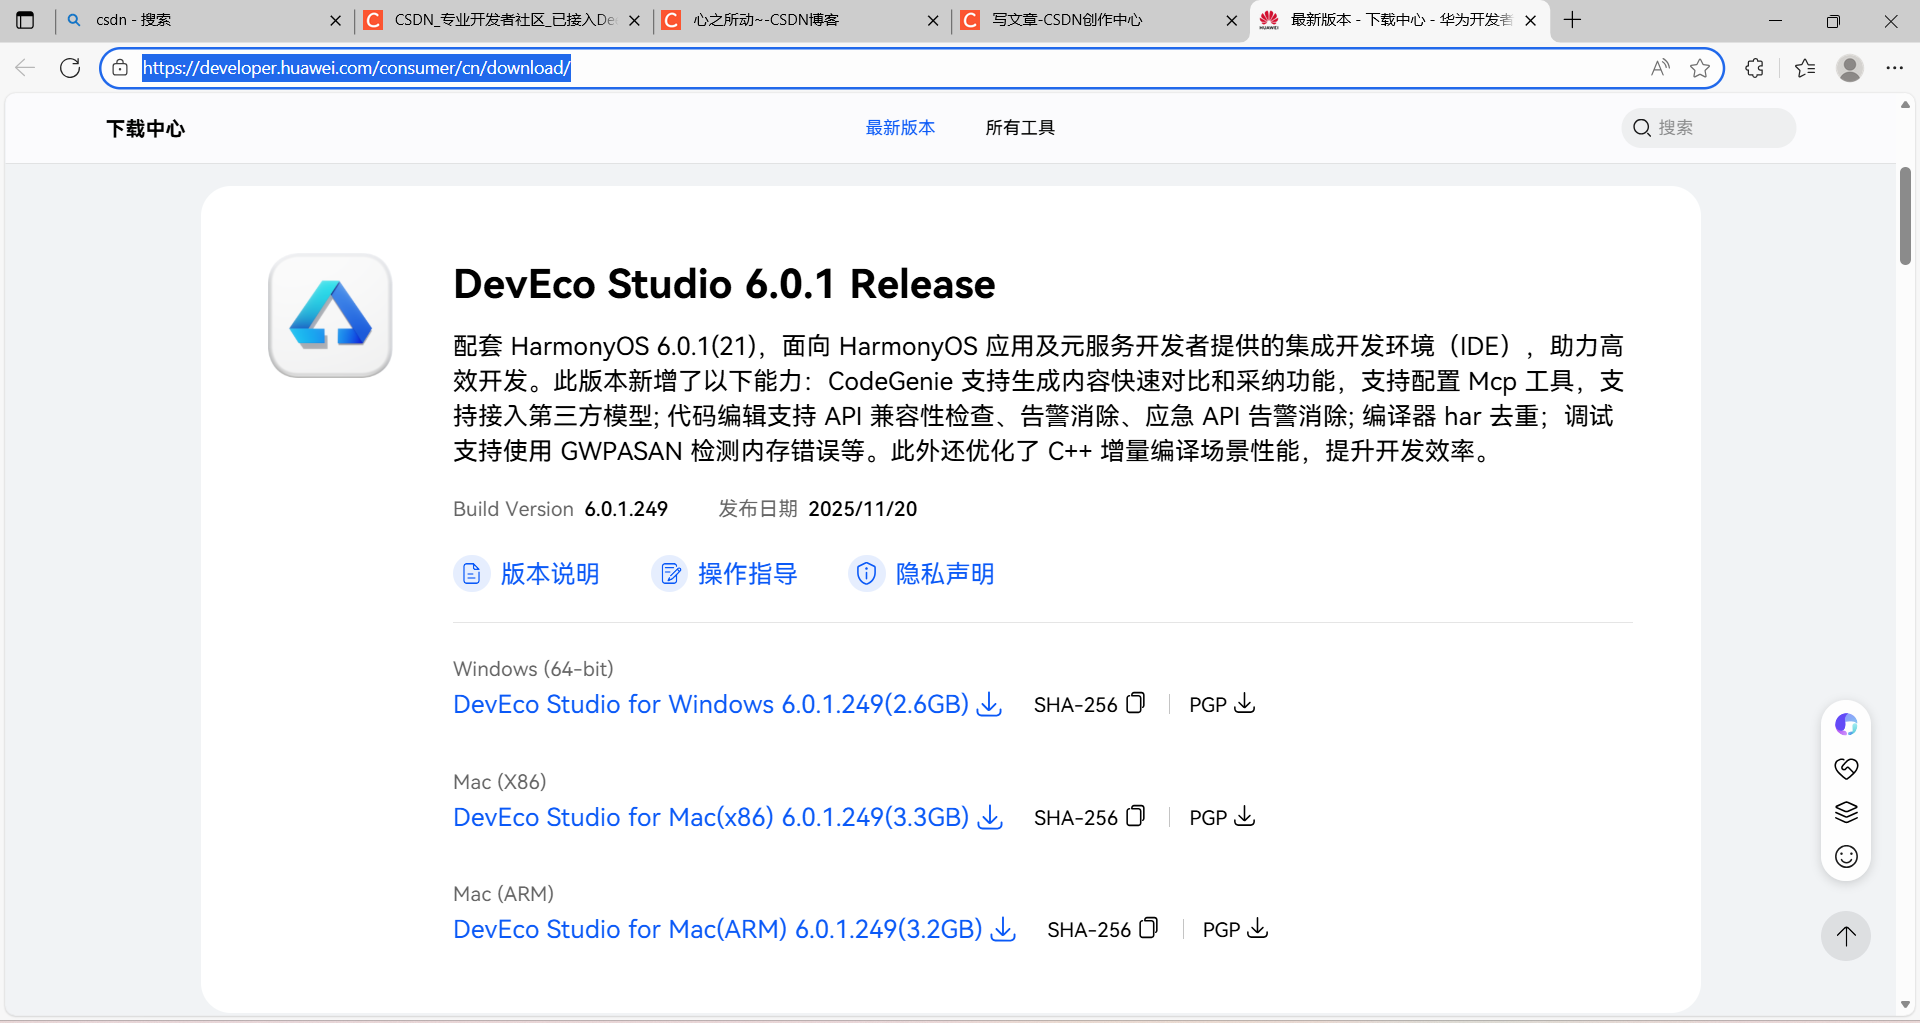Image resolution: width=1920 pixels, height=1023 pixels.
Task: Download DevEco Studio for Windows 6.0.1.249
Action: click(711, 704)
